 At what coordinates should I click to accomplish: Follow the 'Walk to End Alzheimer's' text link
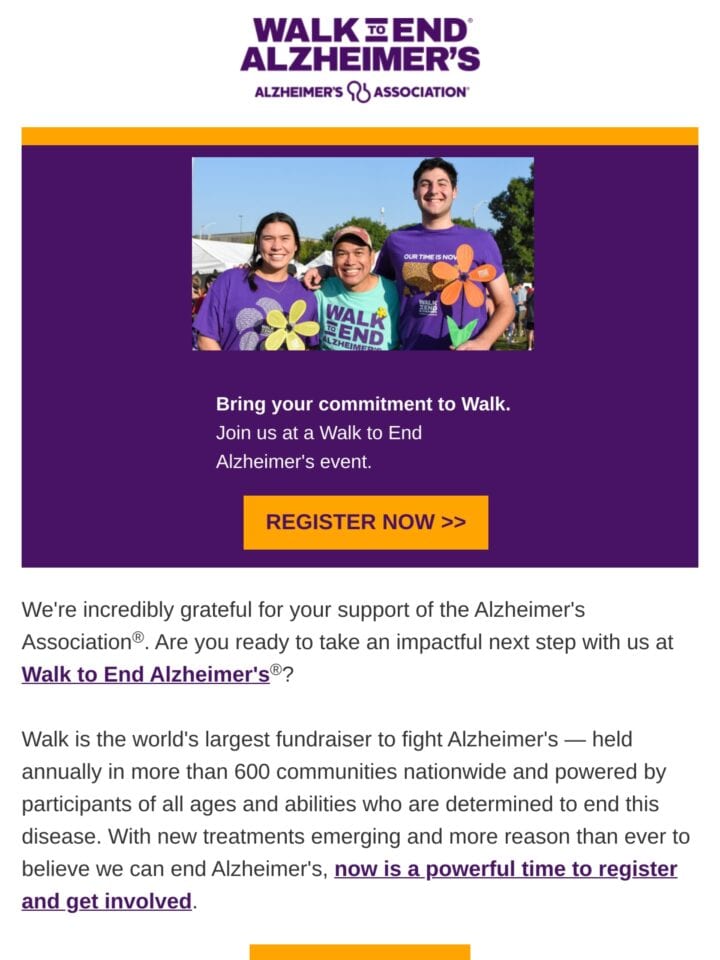(x=146, y=674)
